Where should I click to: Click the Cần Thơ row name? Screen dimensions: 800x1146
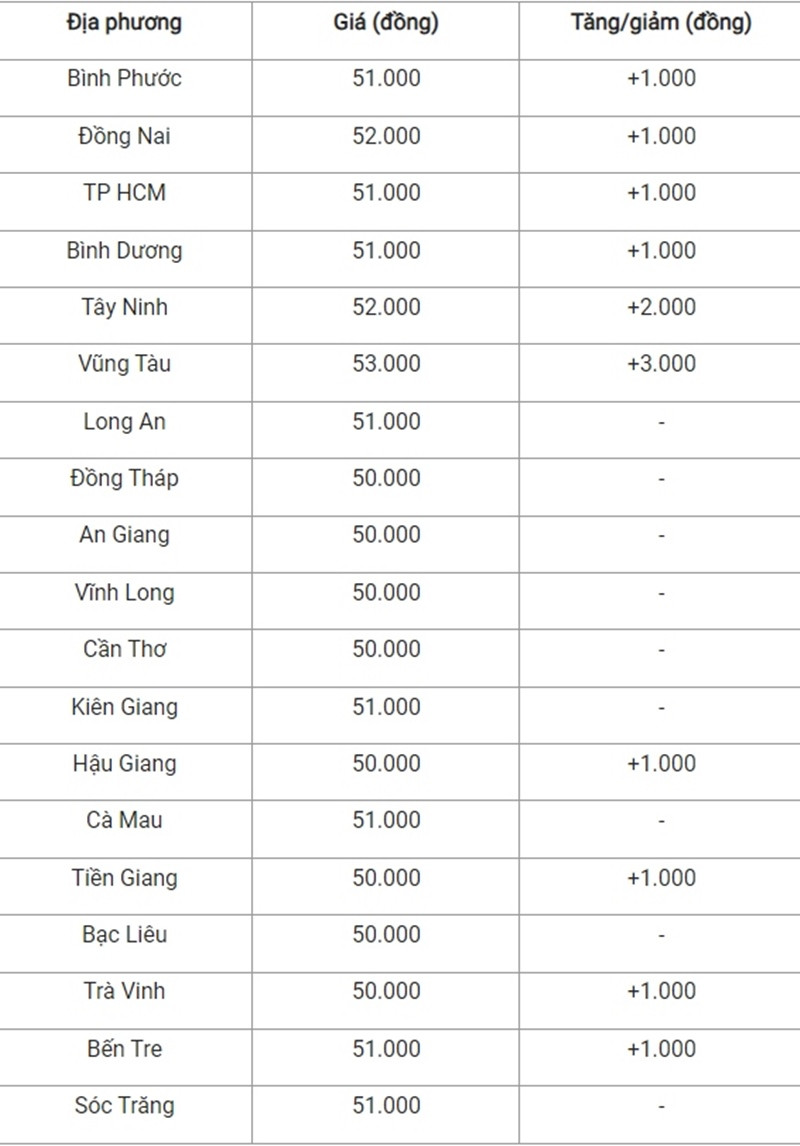124,649
